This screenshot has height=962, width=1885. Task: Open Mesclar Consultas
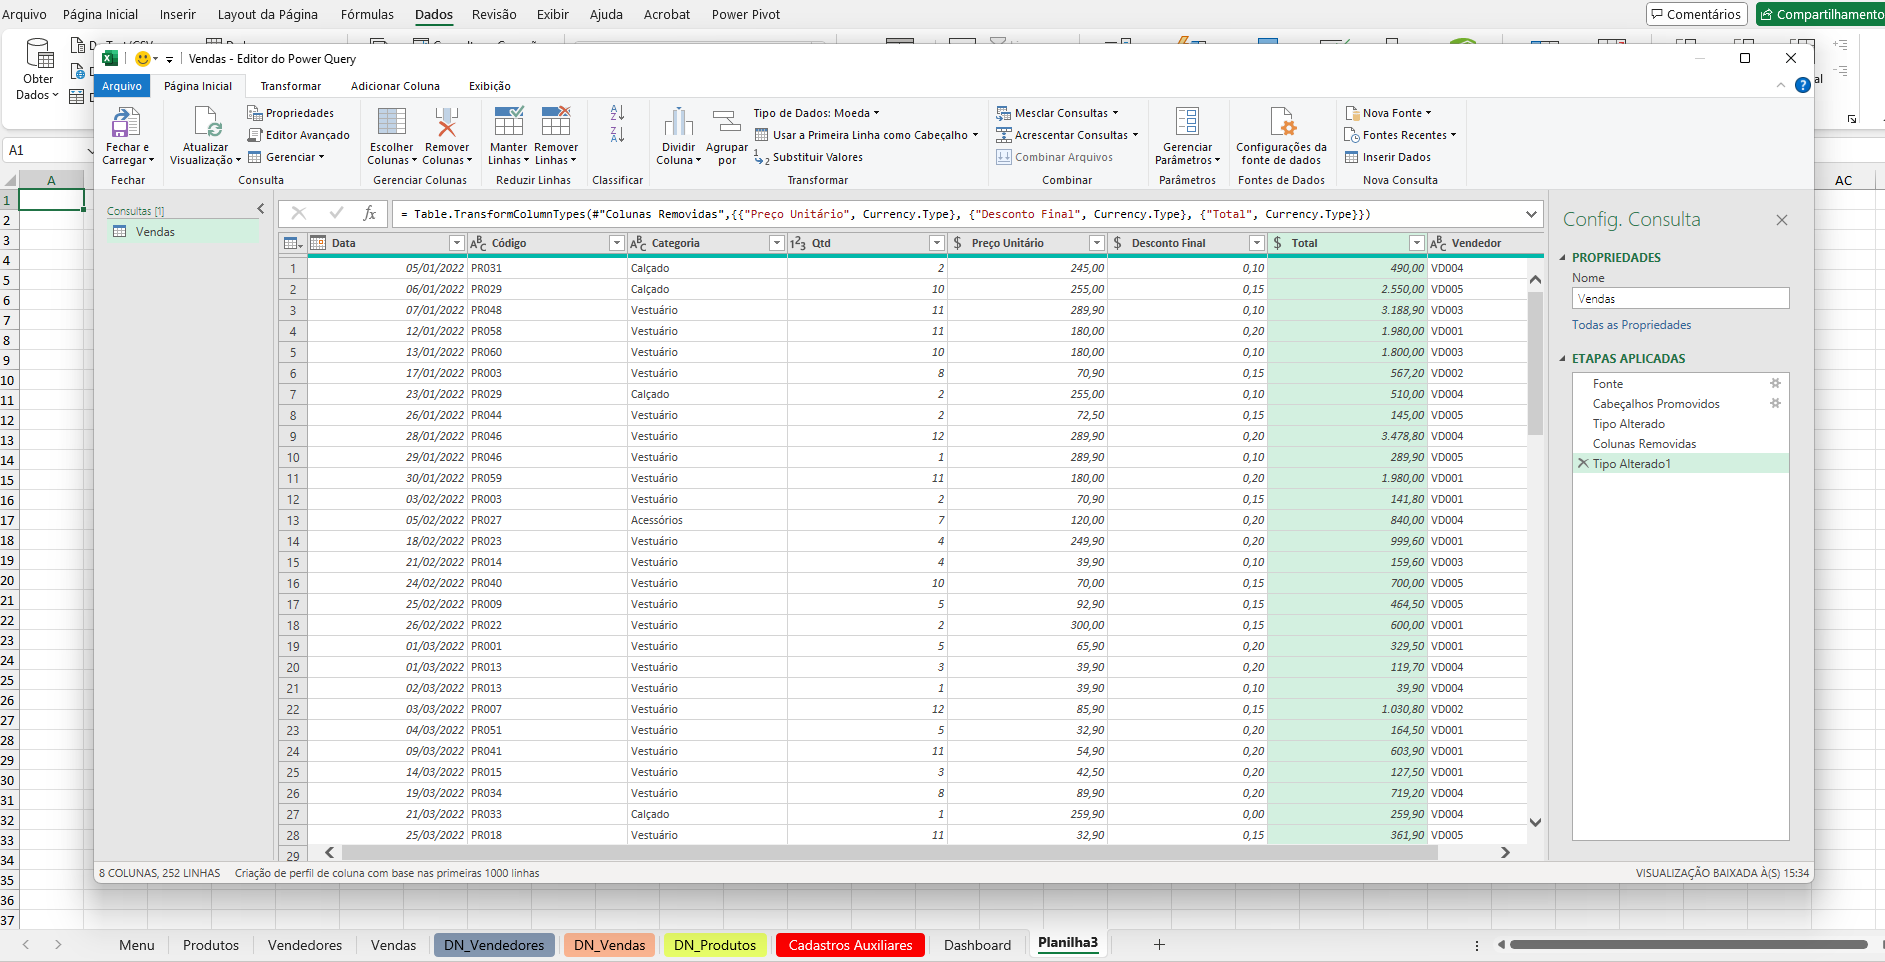tap(1057, 113)
